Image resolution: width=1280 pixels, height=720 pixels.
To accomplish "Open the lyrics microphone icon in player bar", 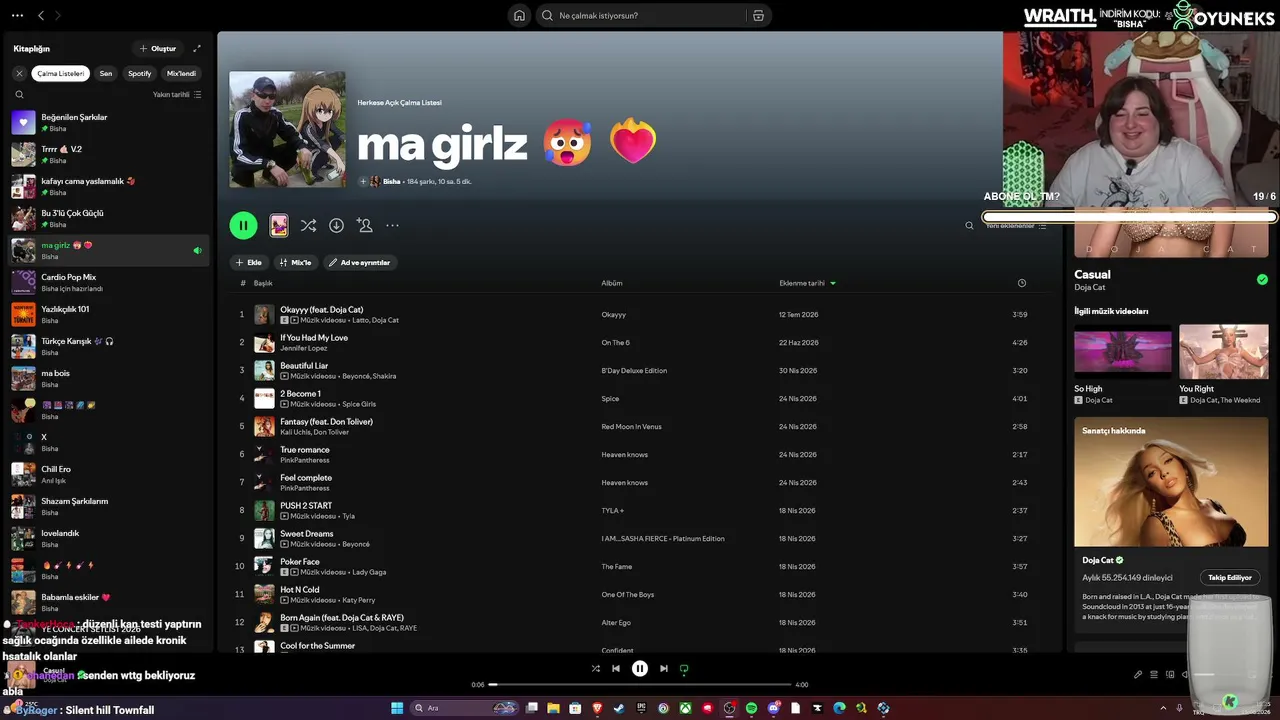I will pyautogui.click(x=1138, y=675).
